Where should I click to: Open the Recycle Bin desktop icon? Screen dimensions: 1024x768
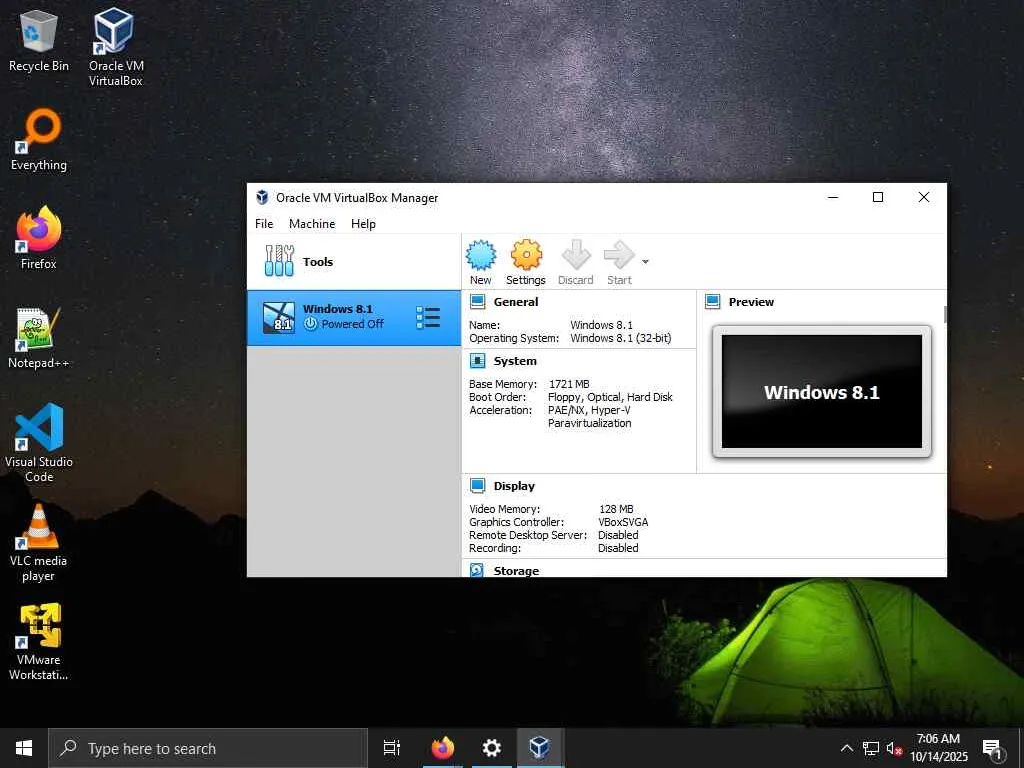point(39,41)
